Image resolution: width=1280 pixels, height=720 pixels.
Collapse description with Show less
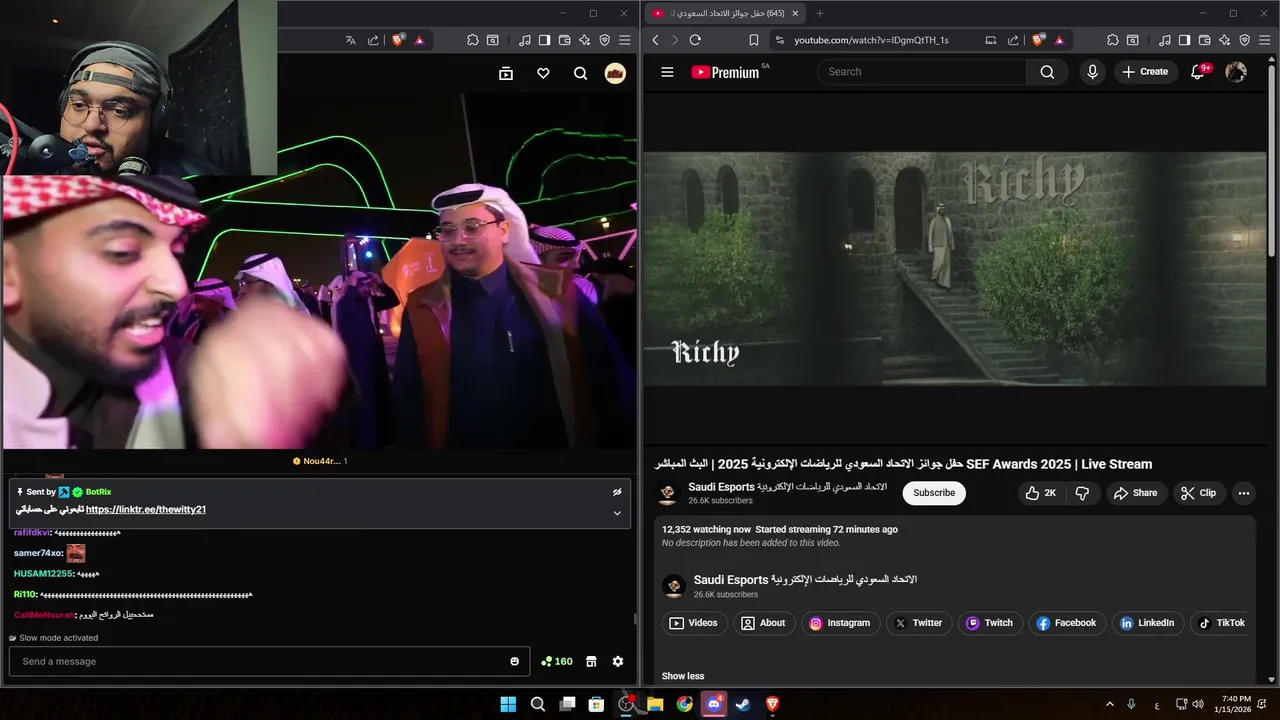coord(683,676)
